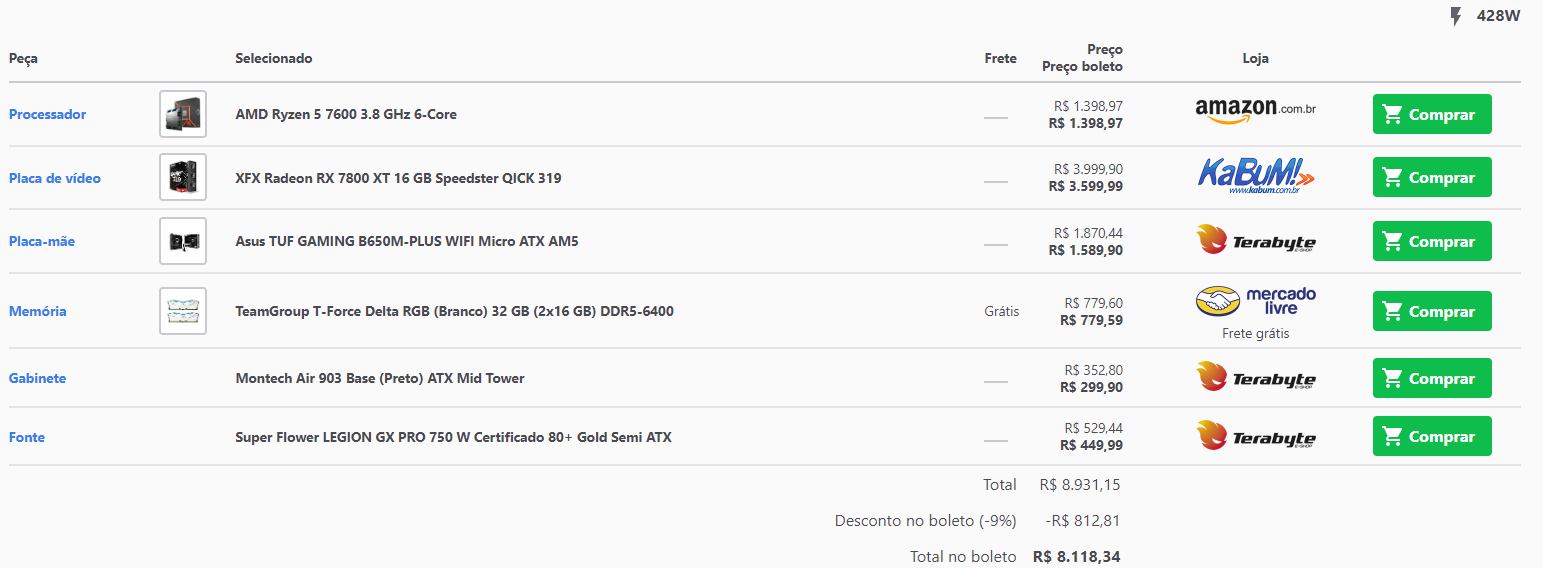Click Comprar for the Montech Air 903 case

tap(1432, 378)
